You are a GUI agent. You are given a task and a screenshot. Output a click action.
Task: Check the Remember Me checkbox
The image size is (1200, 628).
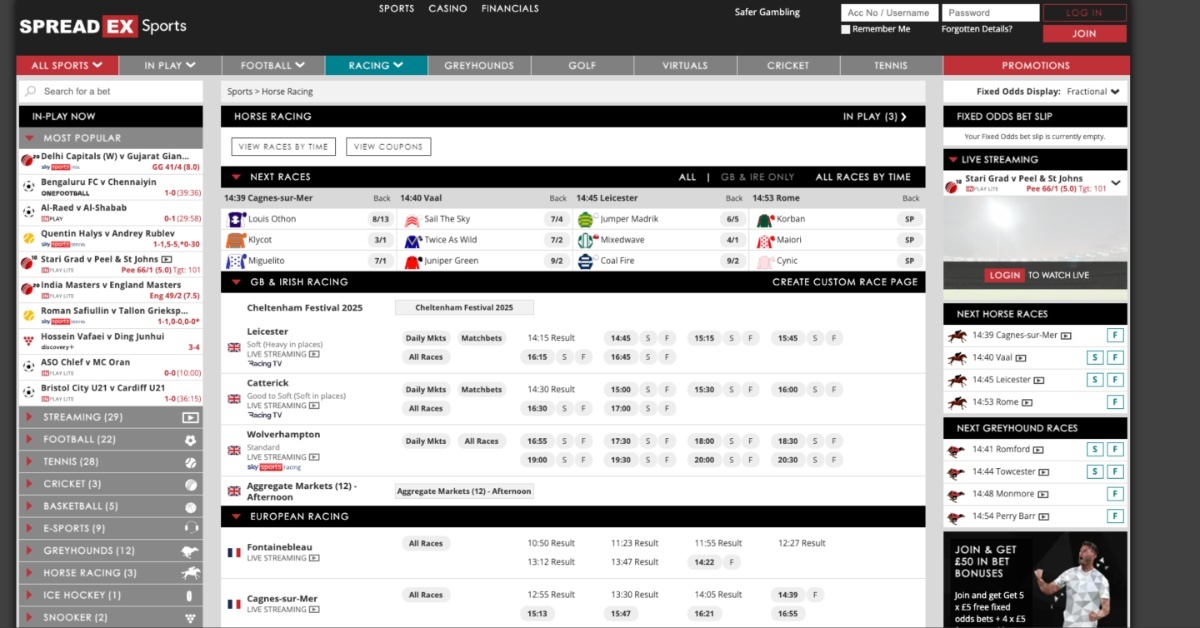coord(845,29)
